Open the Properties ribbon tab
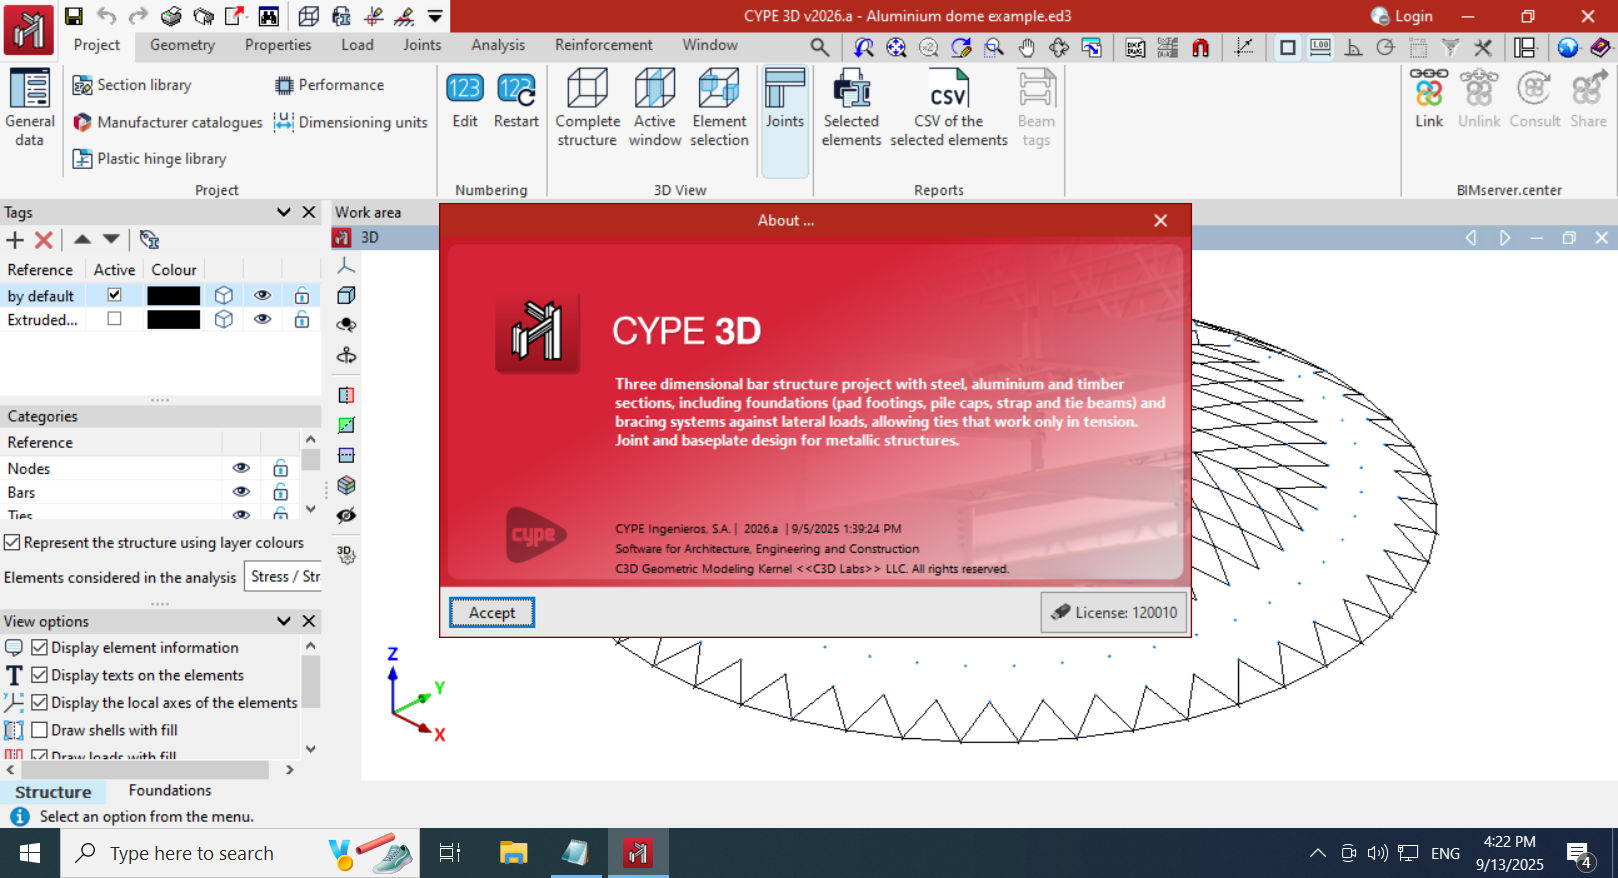Screen dimensions: 1618x878 (x=278, y=45)
